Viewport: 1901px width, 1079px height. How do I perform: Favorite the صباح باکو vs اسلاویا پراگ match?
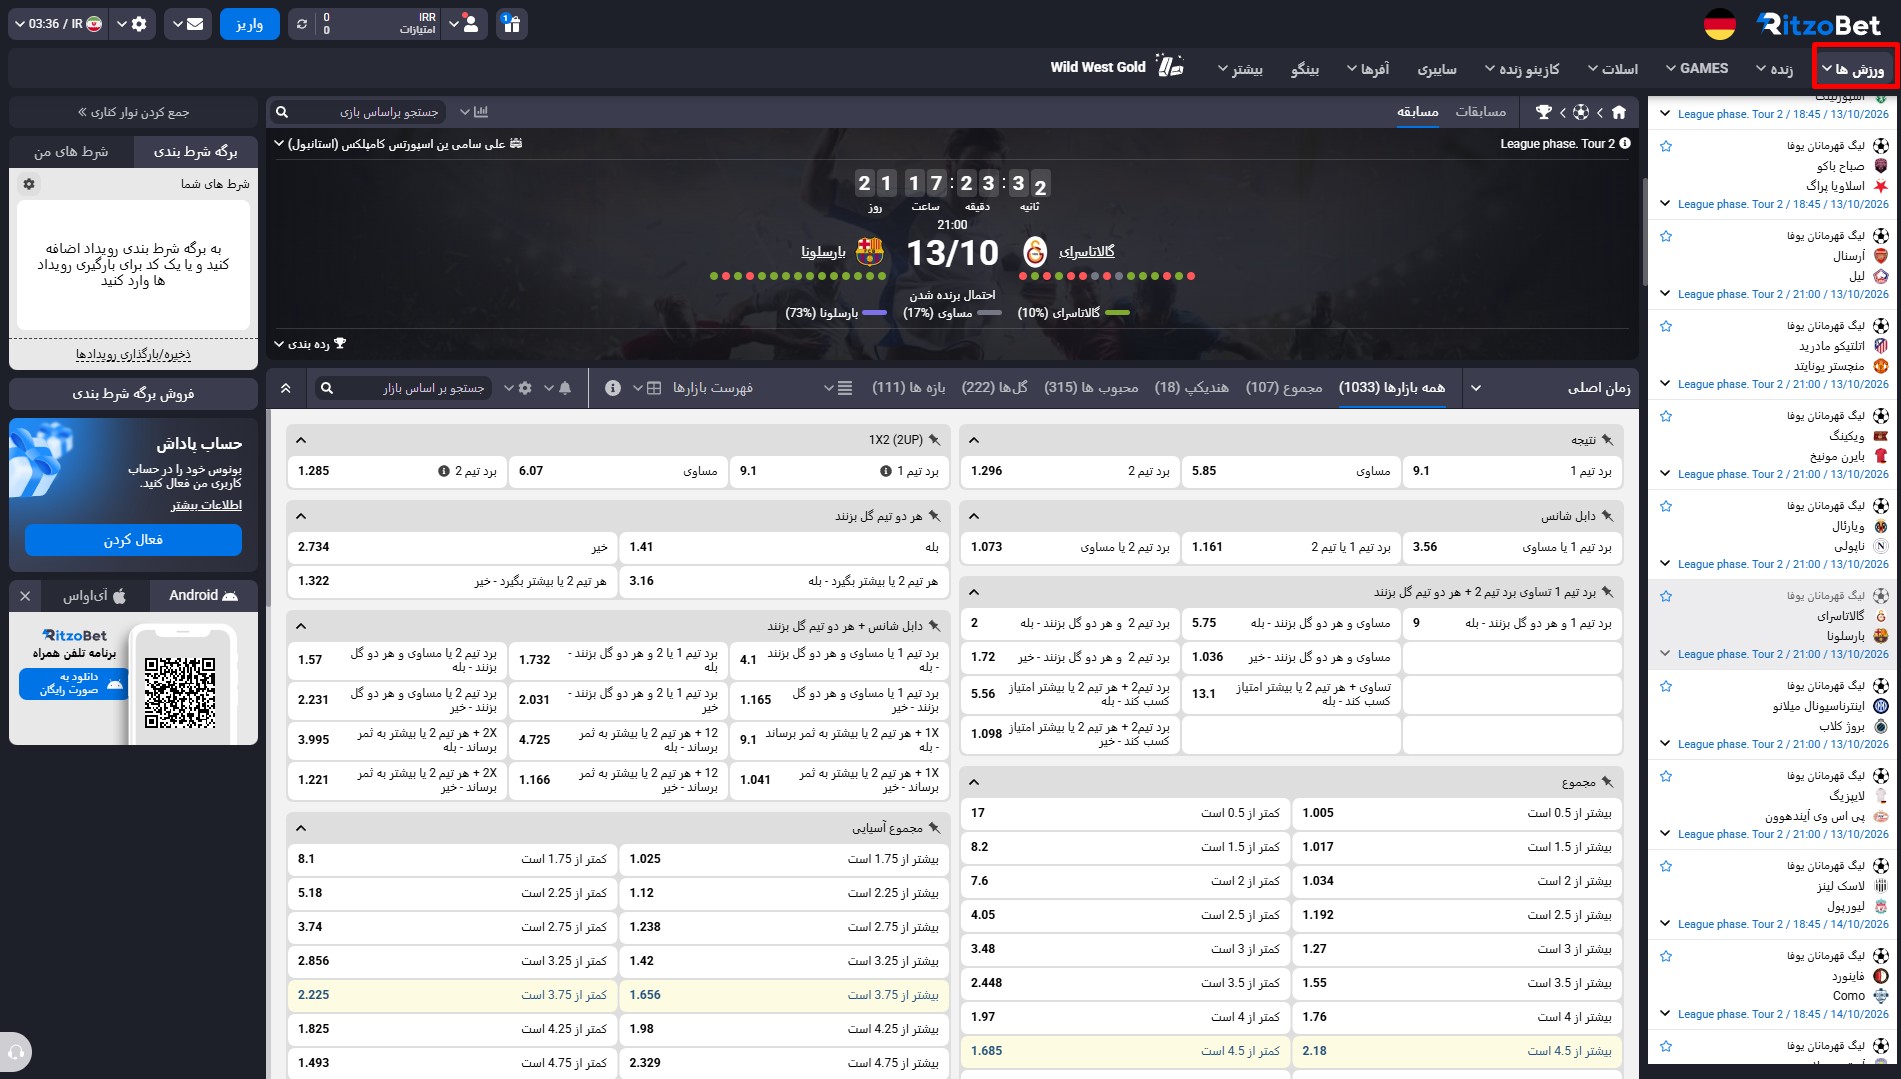pos(1666,146)
